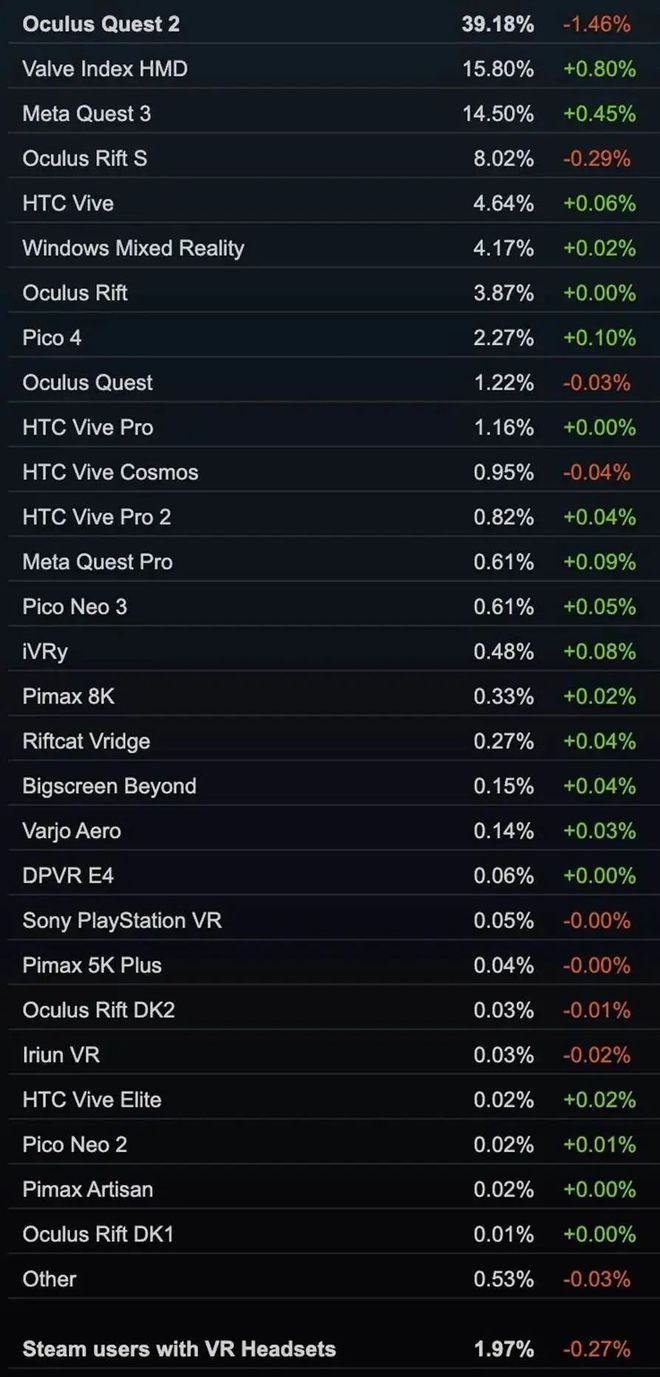The image size is (660, 1377).
Task: Select the HTC Vive row
Action: pyautogui.click(x=330, y=203)
